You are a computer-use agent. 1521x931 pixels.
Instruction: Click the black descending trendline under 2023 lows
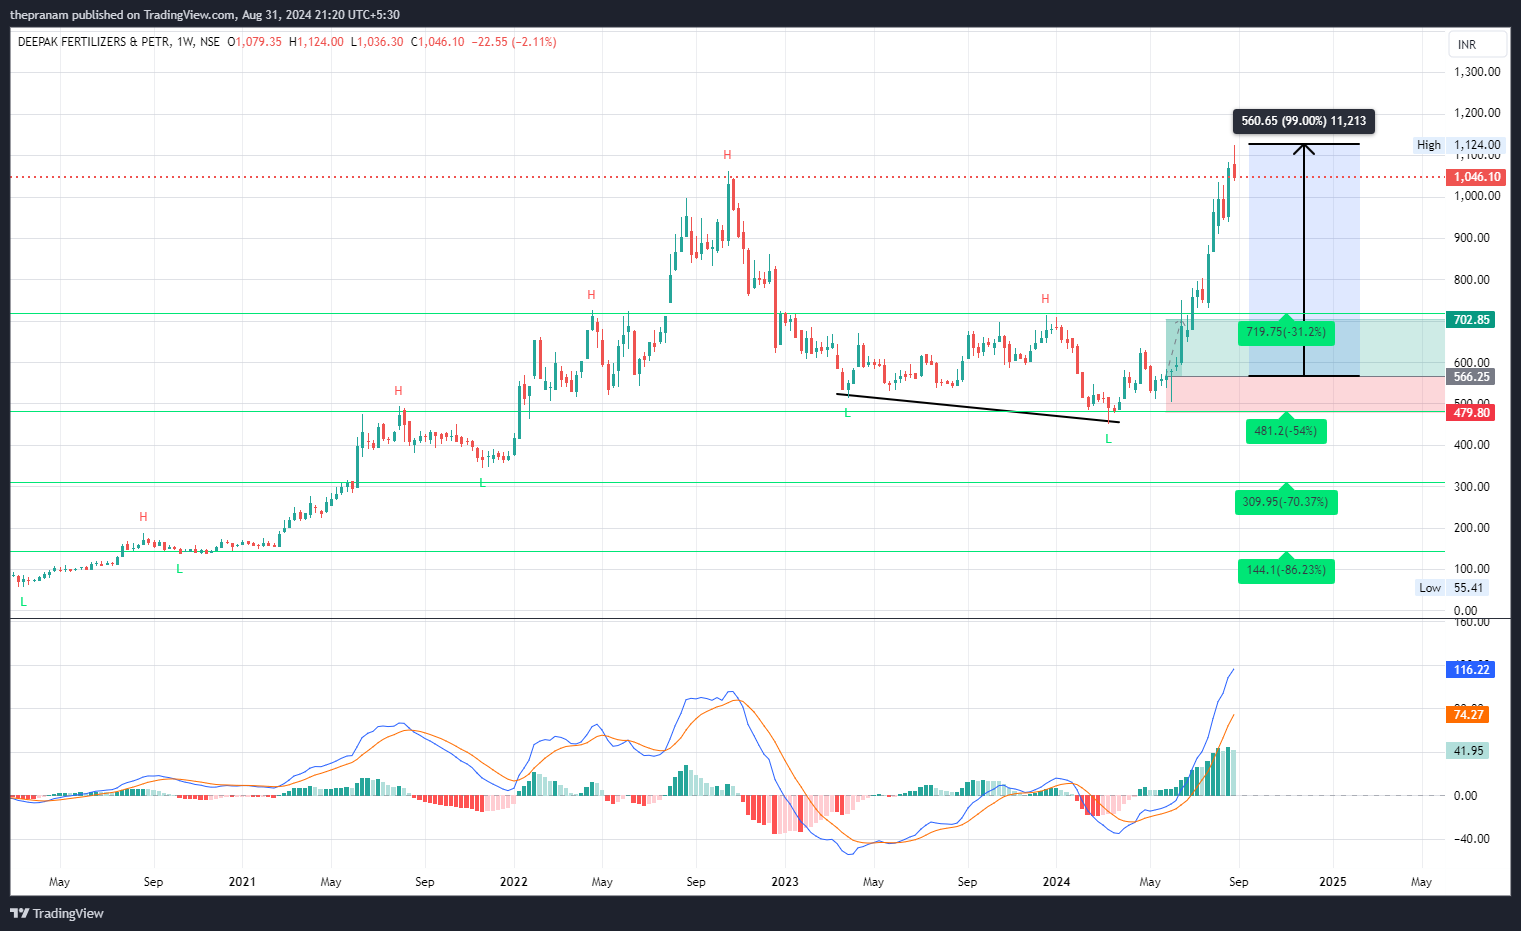click(978, 408)
